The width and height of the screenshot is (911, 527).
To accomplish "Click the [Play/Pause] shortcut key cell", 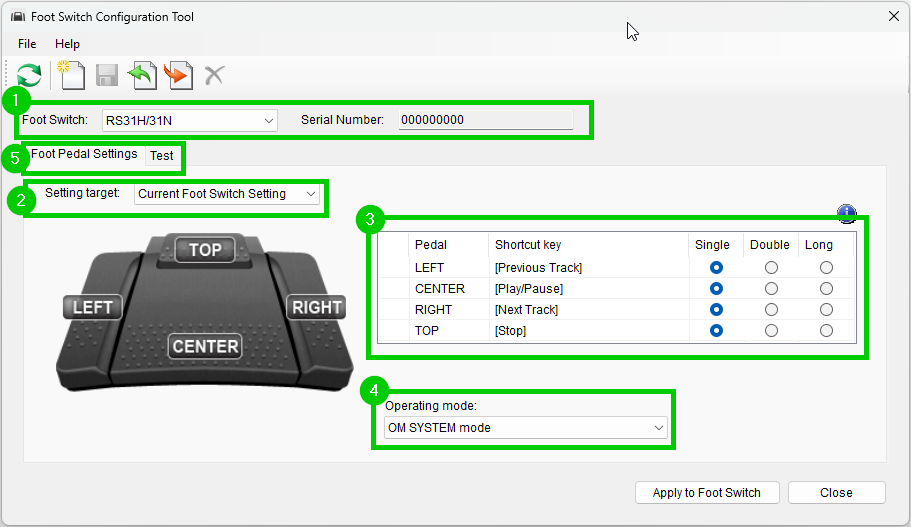I will (x=589, y=289).
